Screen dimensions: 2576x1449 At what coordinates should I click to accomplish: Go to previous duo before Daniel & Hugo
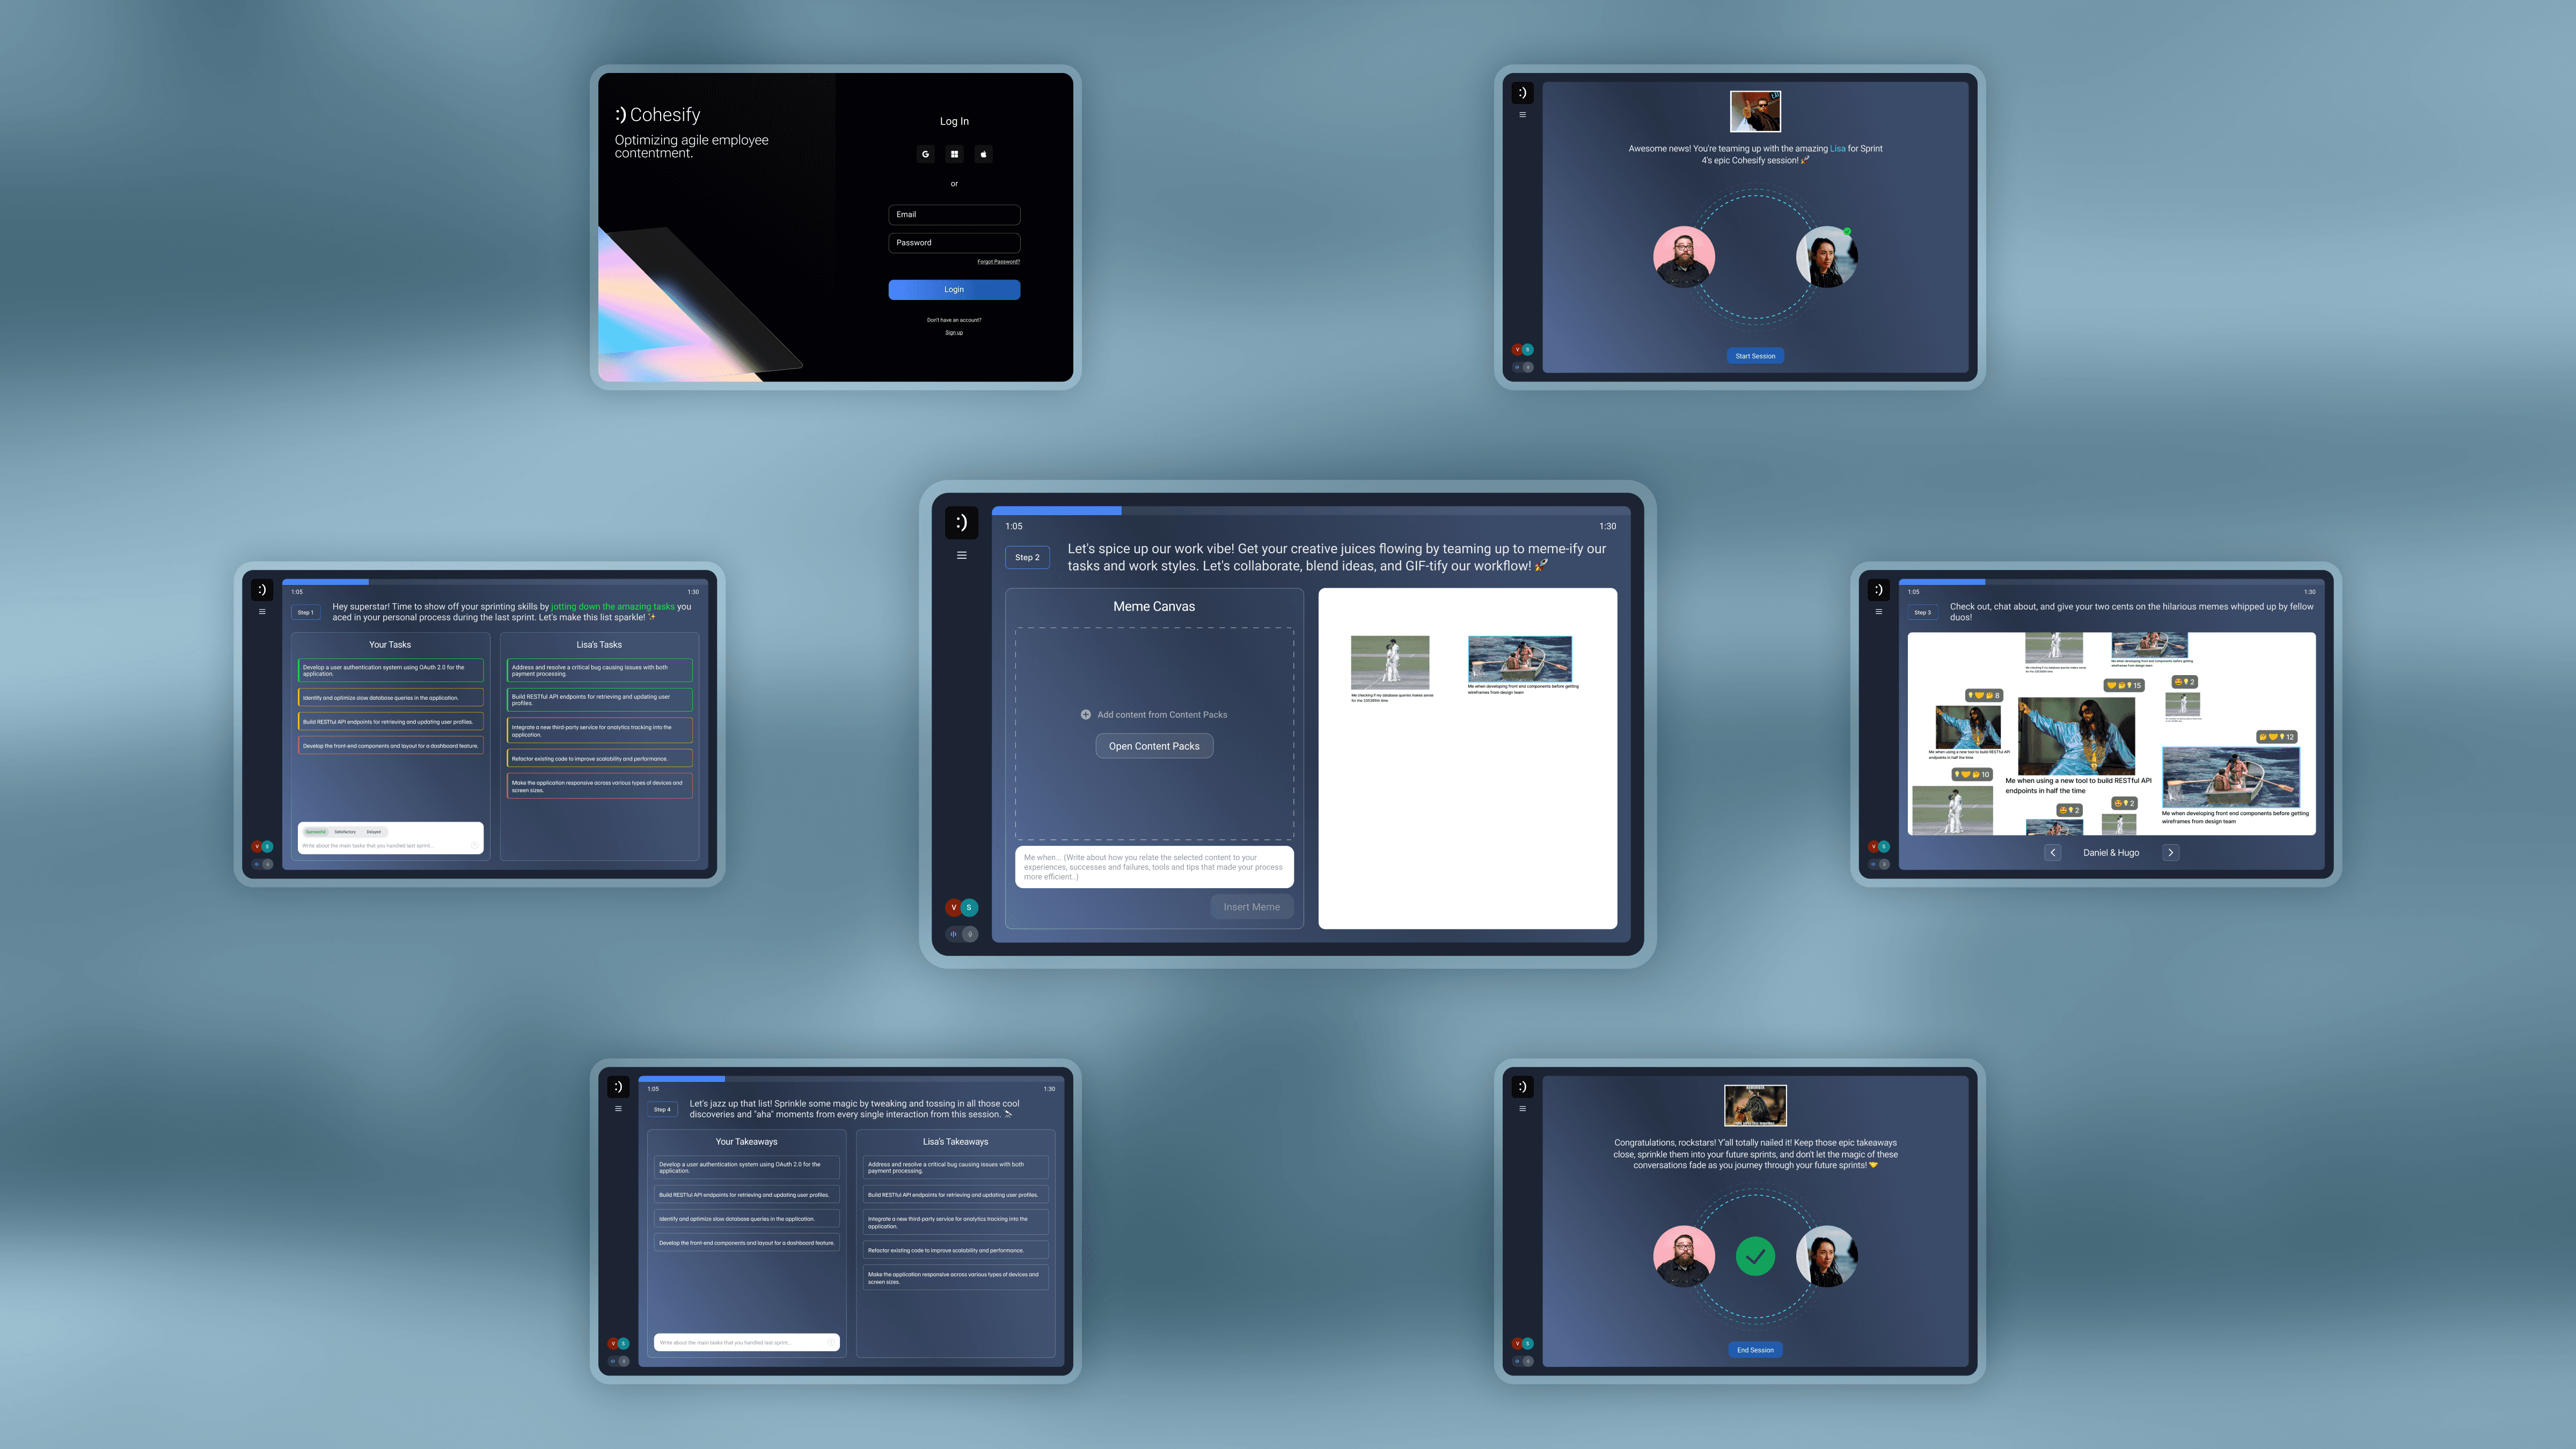click(2052, 853)
